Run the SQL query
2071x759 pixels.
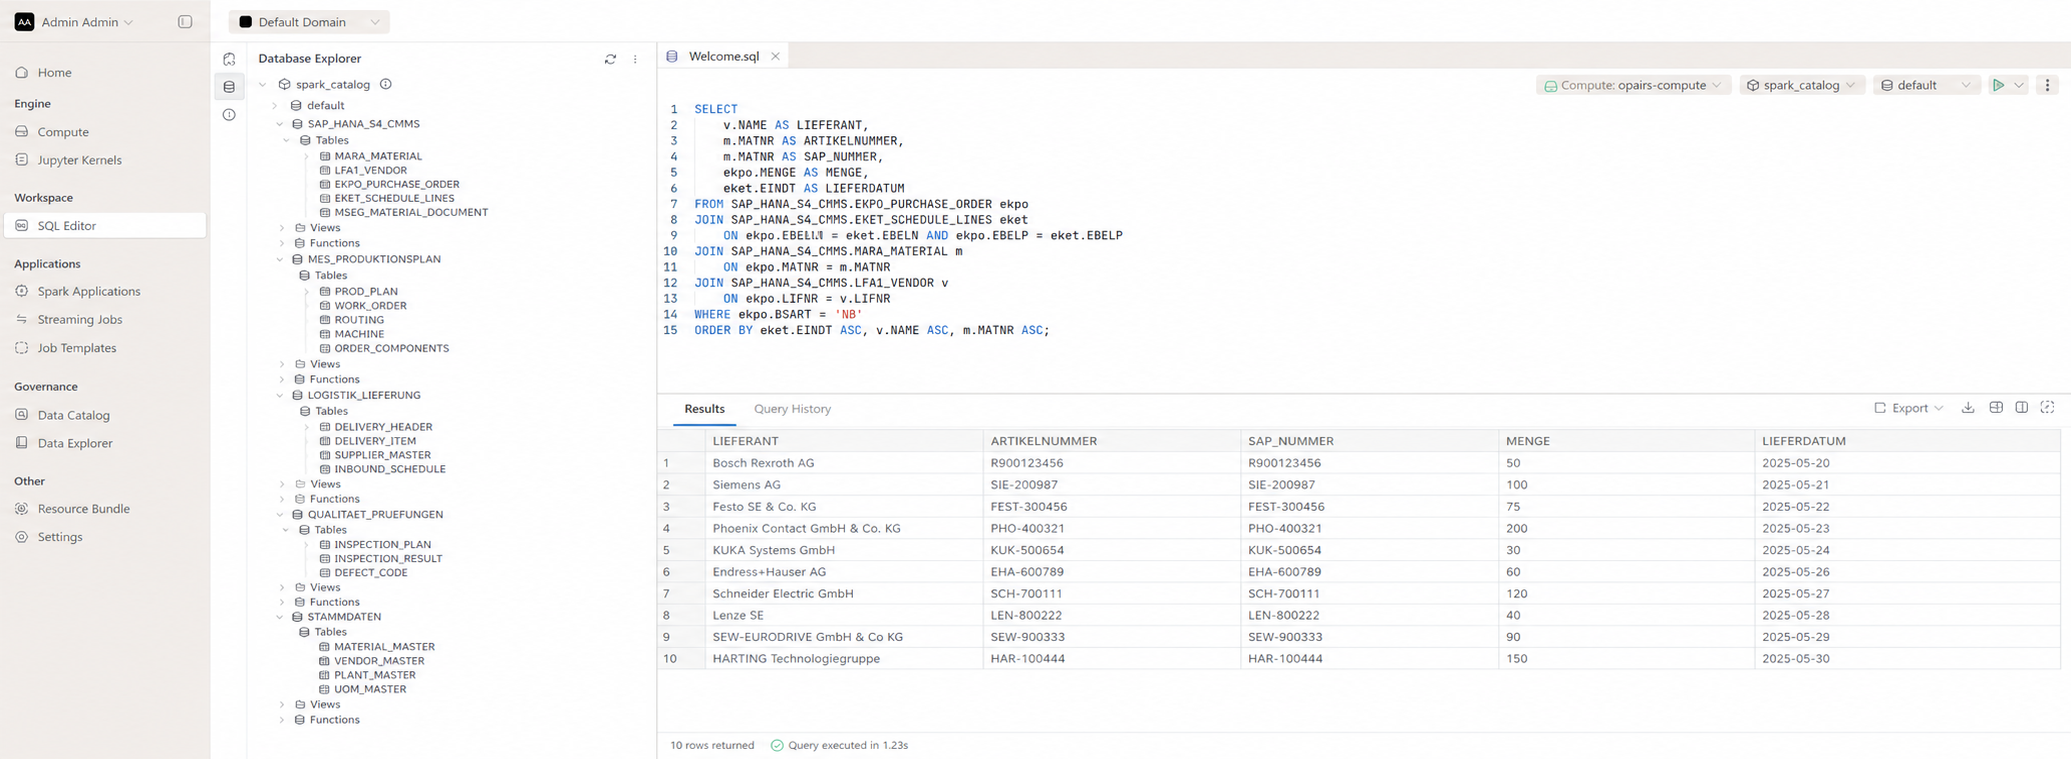1998,85
